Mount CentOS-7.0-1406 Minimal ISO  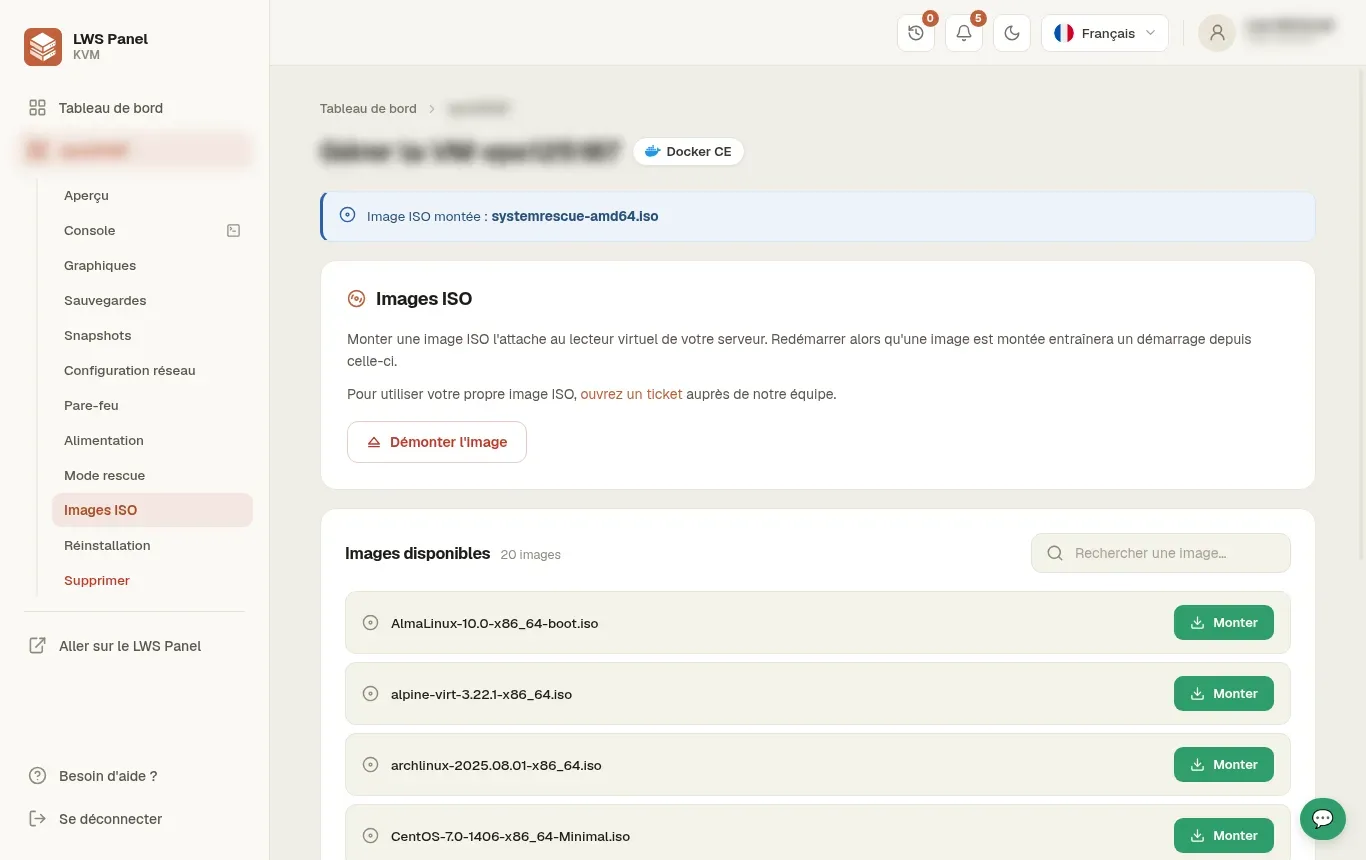[x=1224, y=836]
